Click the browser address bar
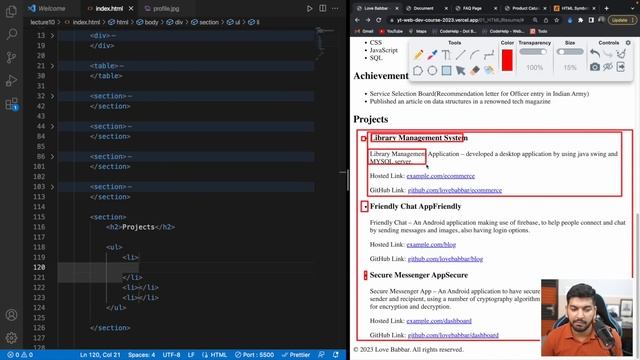640x360 pixels. point(460,20)
